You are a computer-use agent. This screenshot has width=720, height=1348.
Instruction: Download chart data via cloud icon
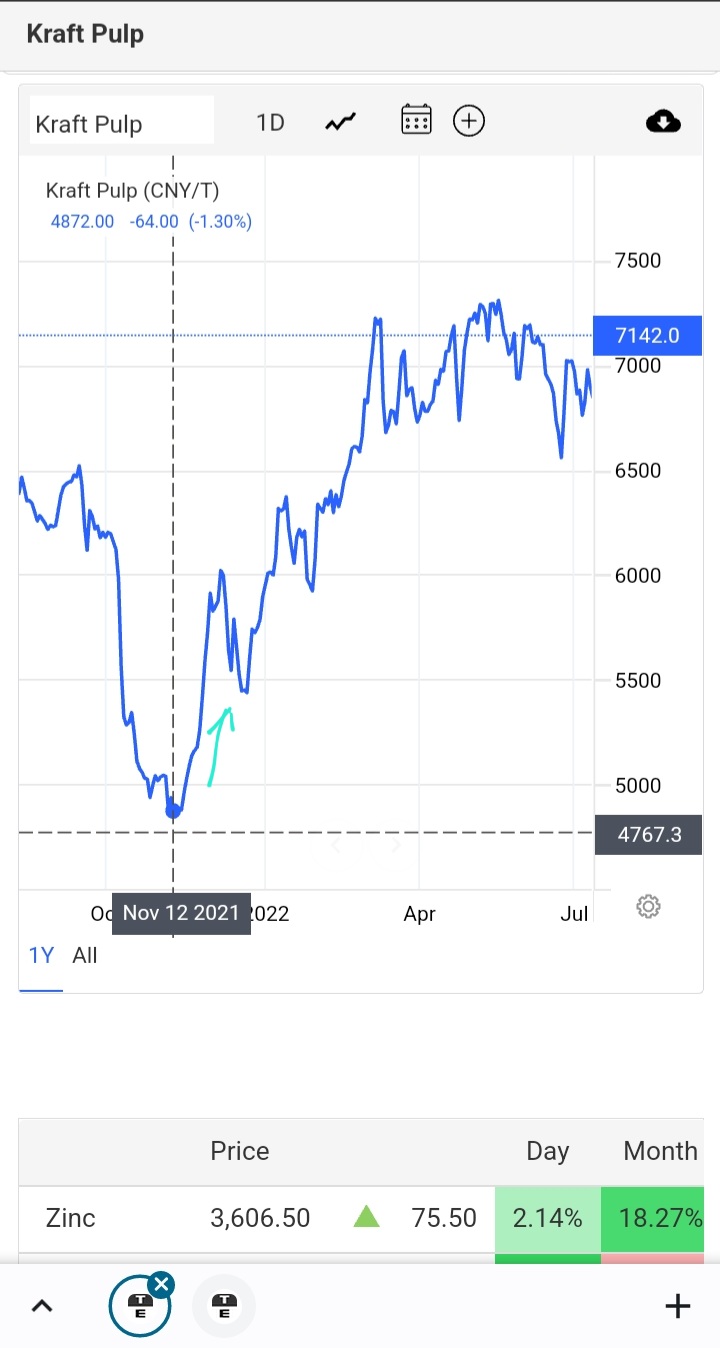click(x=663, y=122)
